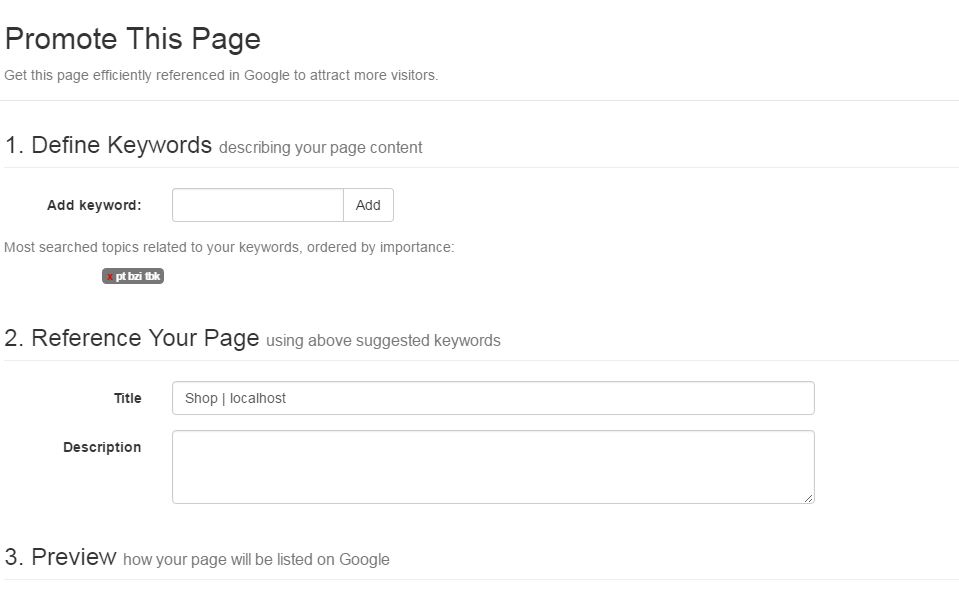The height and width of the screenshot is (597, 959).
Task: Click the bold 'Title' field label
Action: (x=128, y=398)
